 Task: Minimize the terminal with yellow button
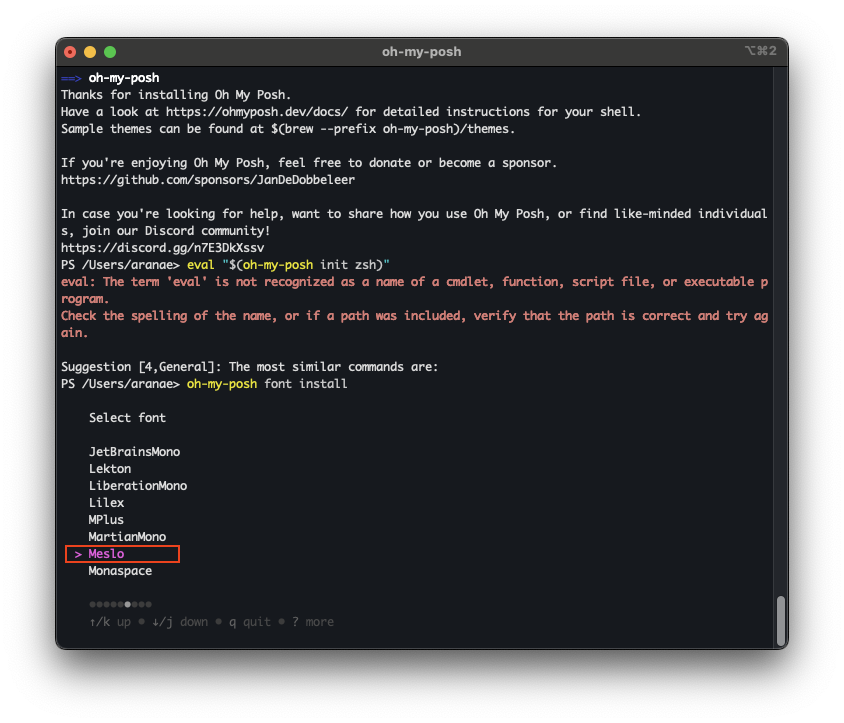[x=90, y=52]
